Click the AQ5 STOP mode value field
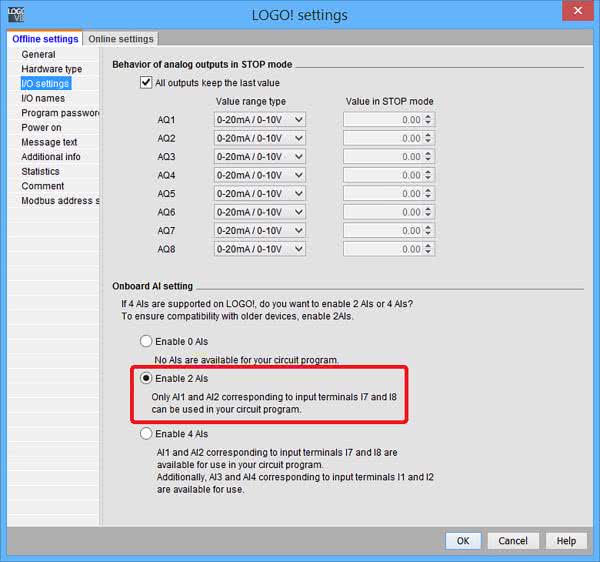Image resolution: width=600 pixels, height=562 pixels. (383, 194)
